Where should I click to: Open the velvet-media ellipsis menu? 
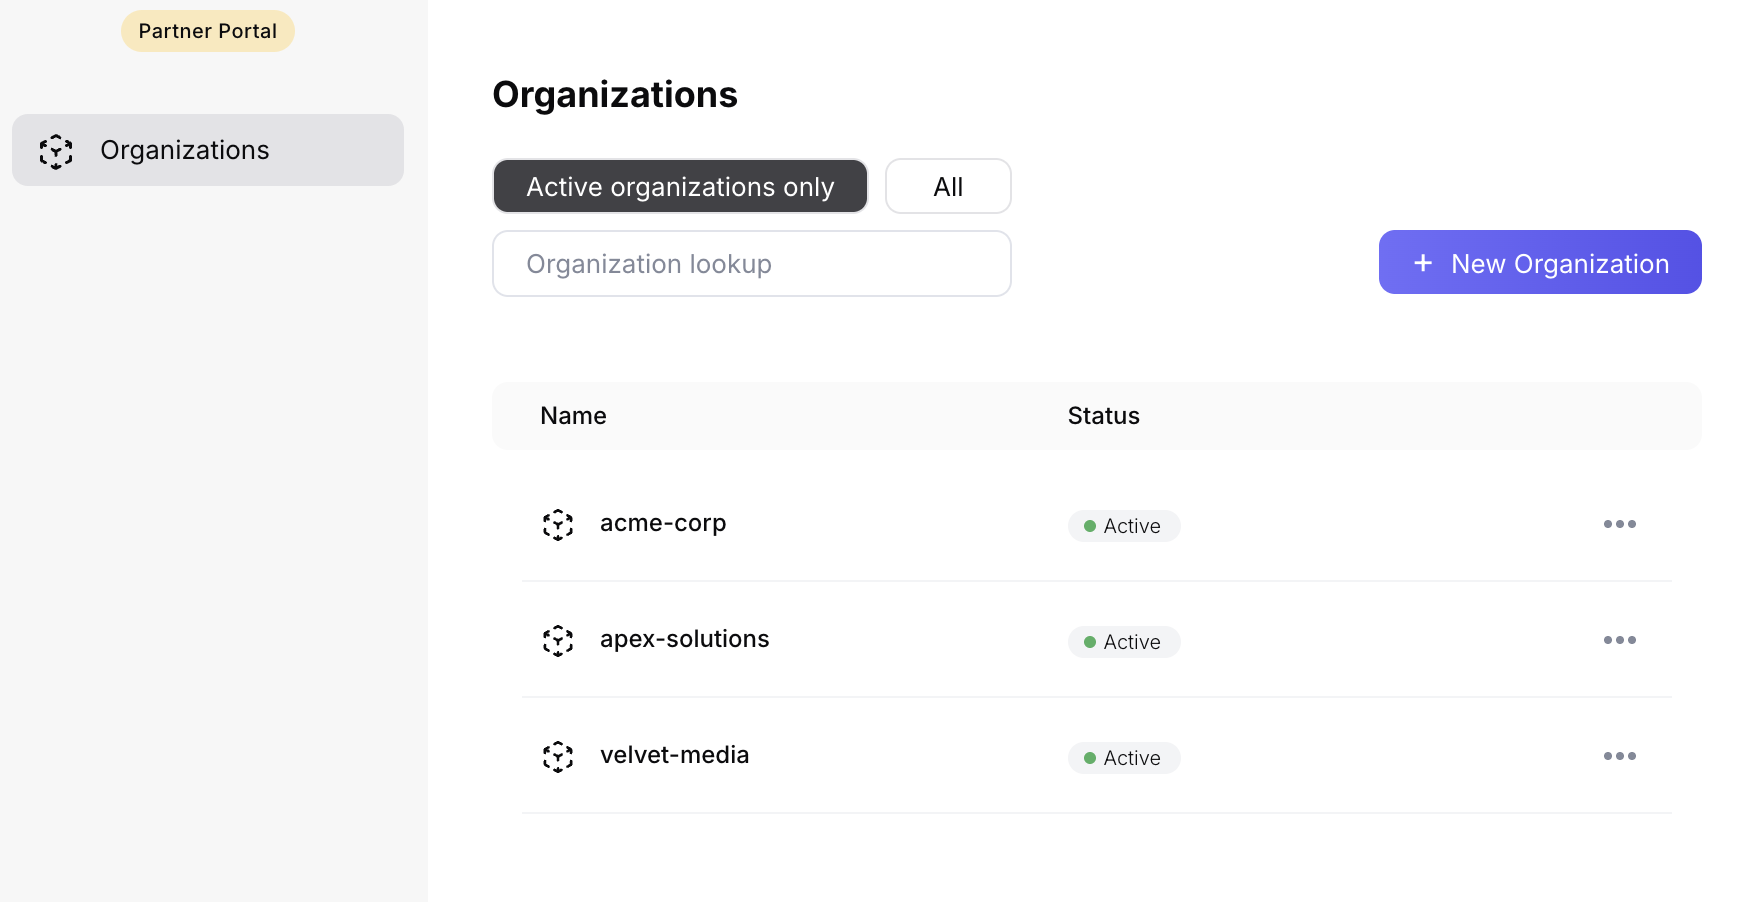pos(1619,757)
